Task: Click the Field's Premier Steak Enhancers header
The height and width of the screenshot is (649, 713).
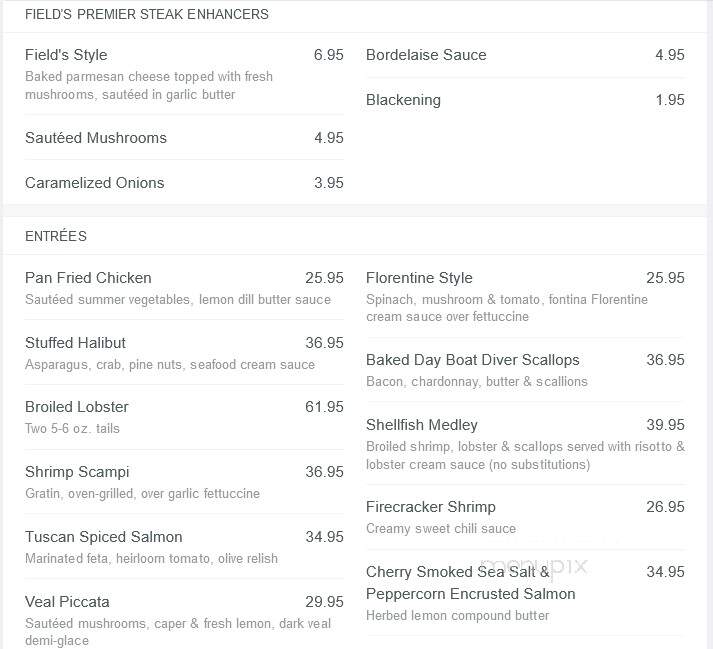Action: [147, 14]
